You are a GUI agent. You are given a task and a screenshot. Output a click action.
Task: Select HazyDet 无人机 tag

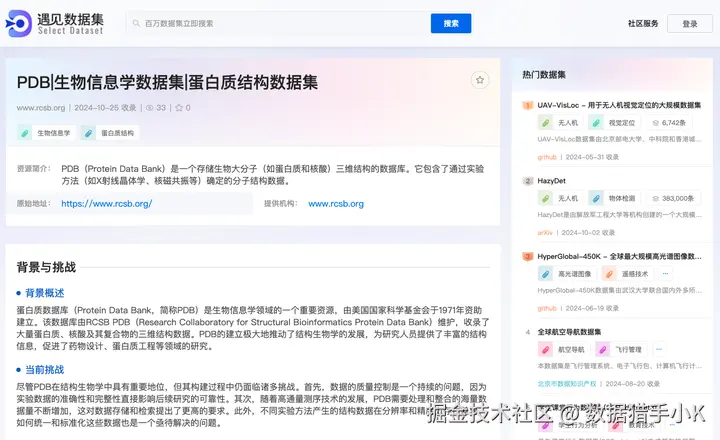click(x=560, y=198)
